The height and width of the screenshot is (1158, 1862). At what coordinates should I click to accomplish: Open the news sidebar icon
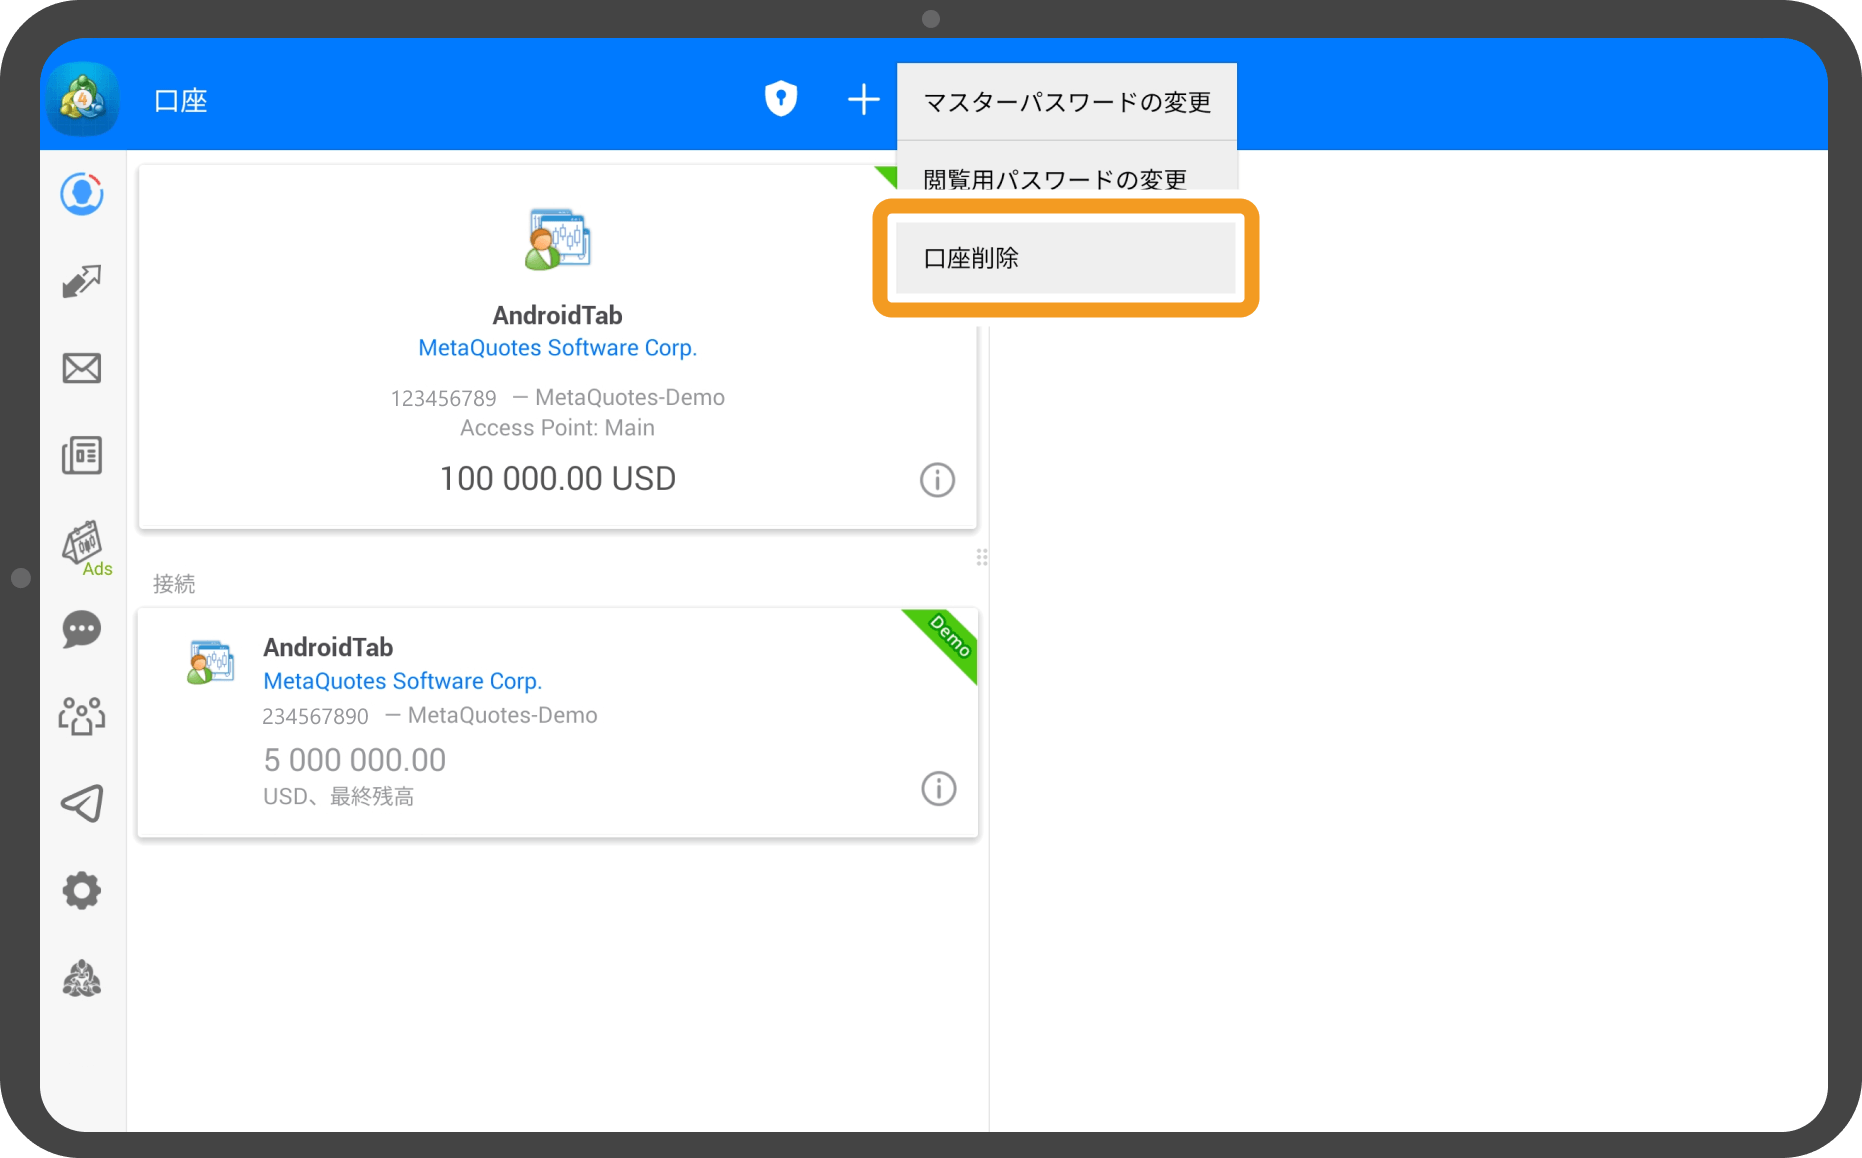[82, 455]
